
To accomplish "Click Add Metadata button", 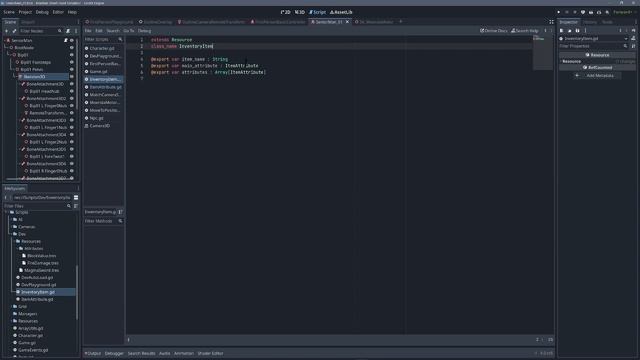I will (597, 76).
